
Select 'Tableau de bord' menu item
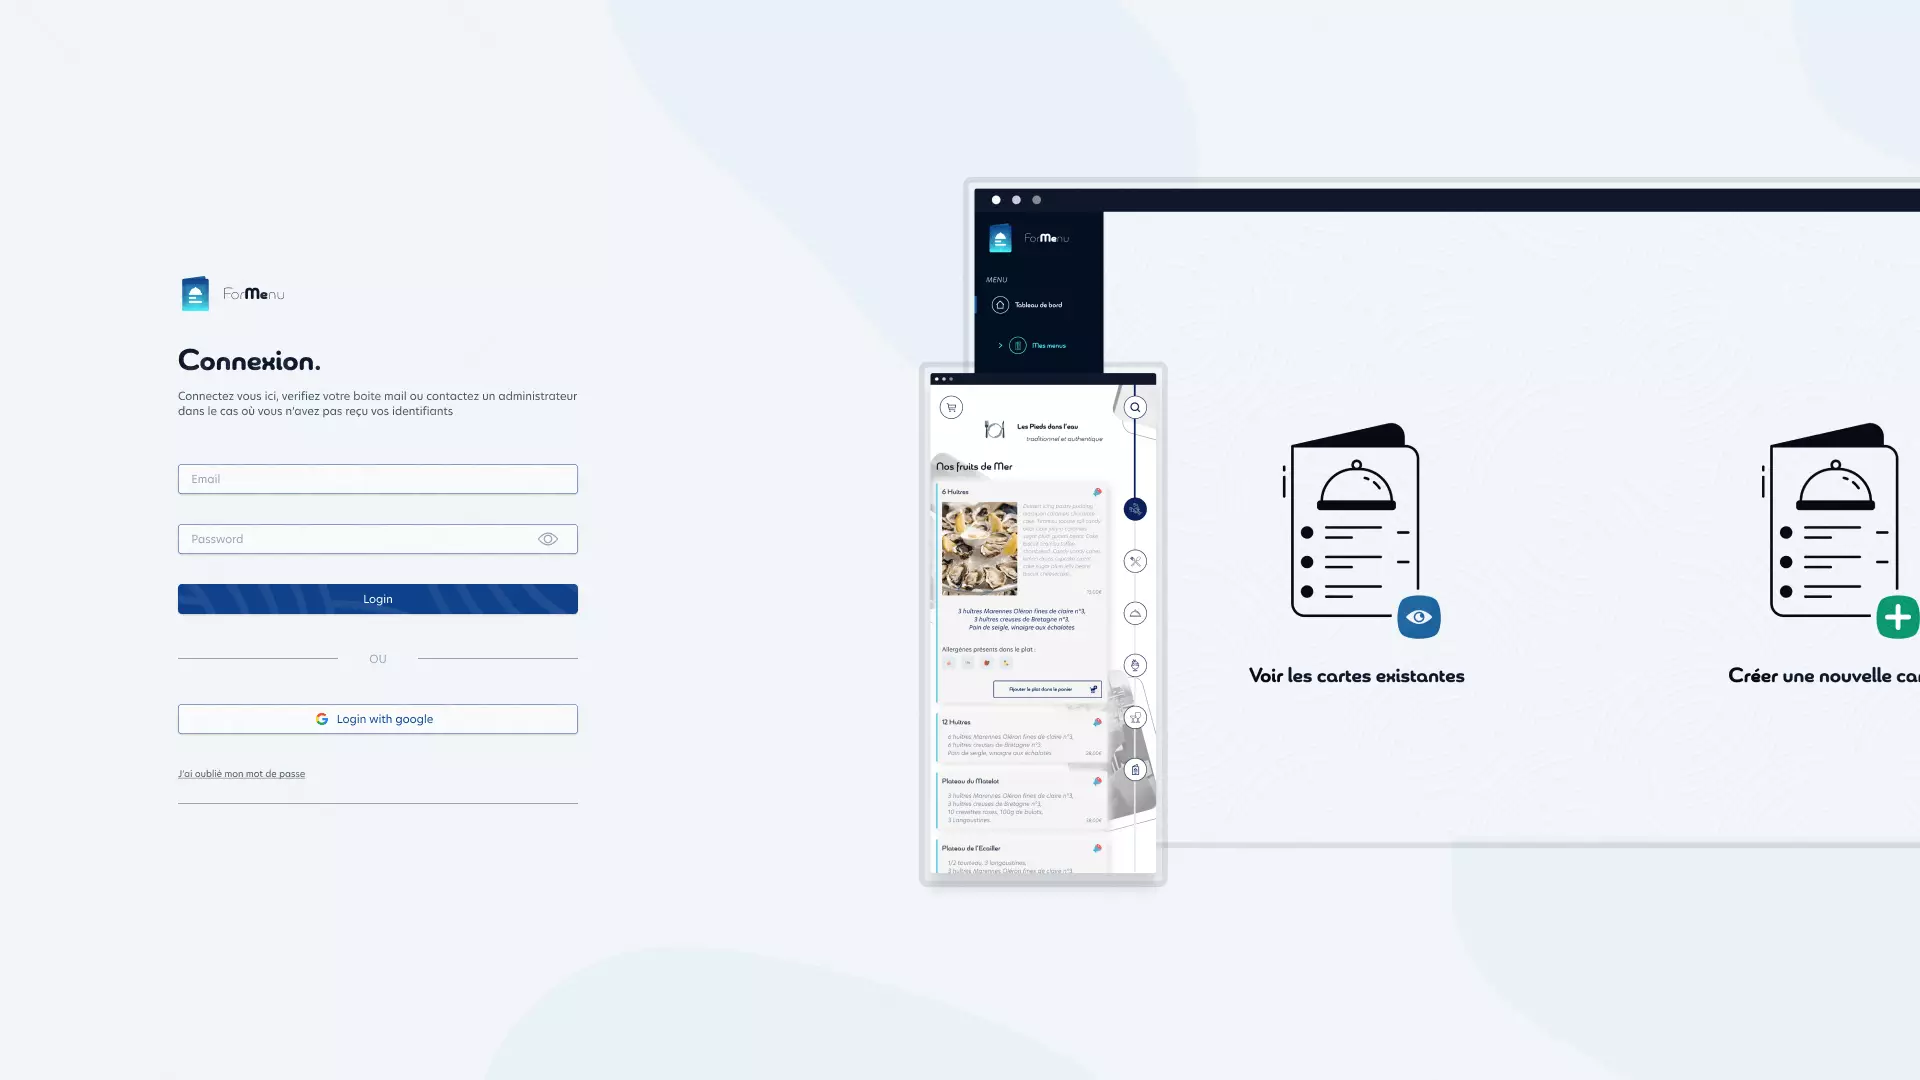coord(1038,305)
